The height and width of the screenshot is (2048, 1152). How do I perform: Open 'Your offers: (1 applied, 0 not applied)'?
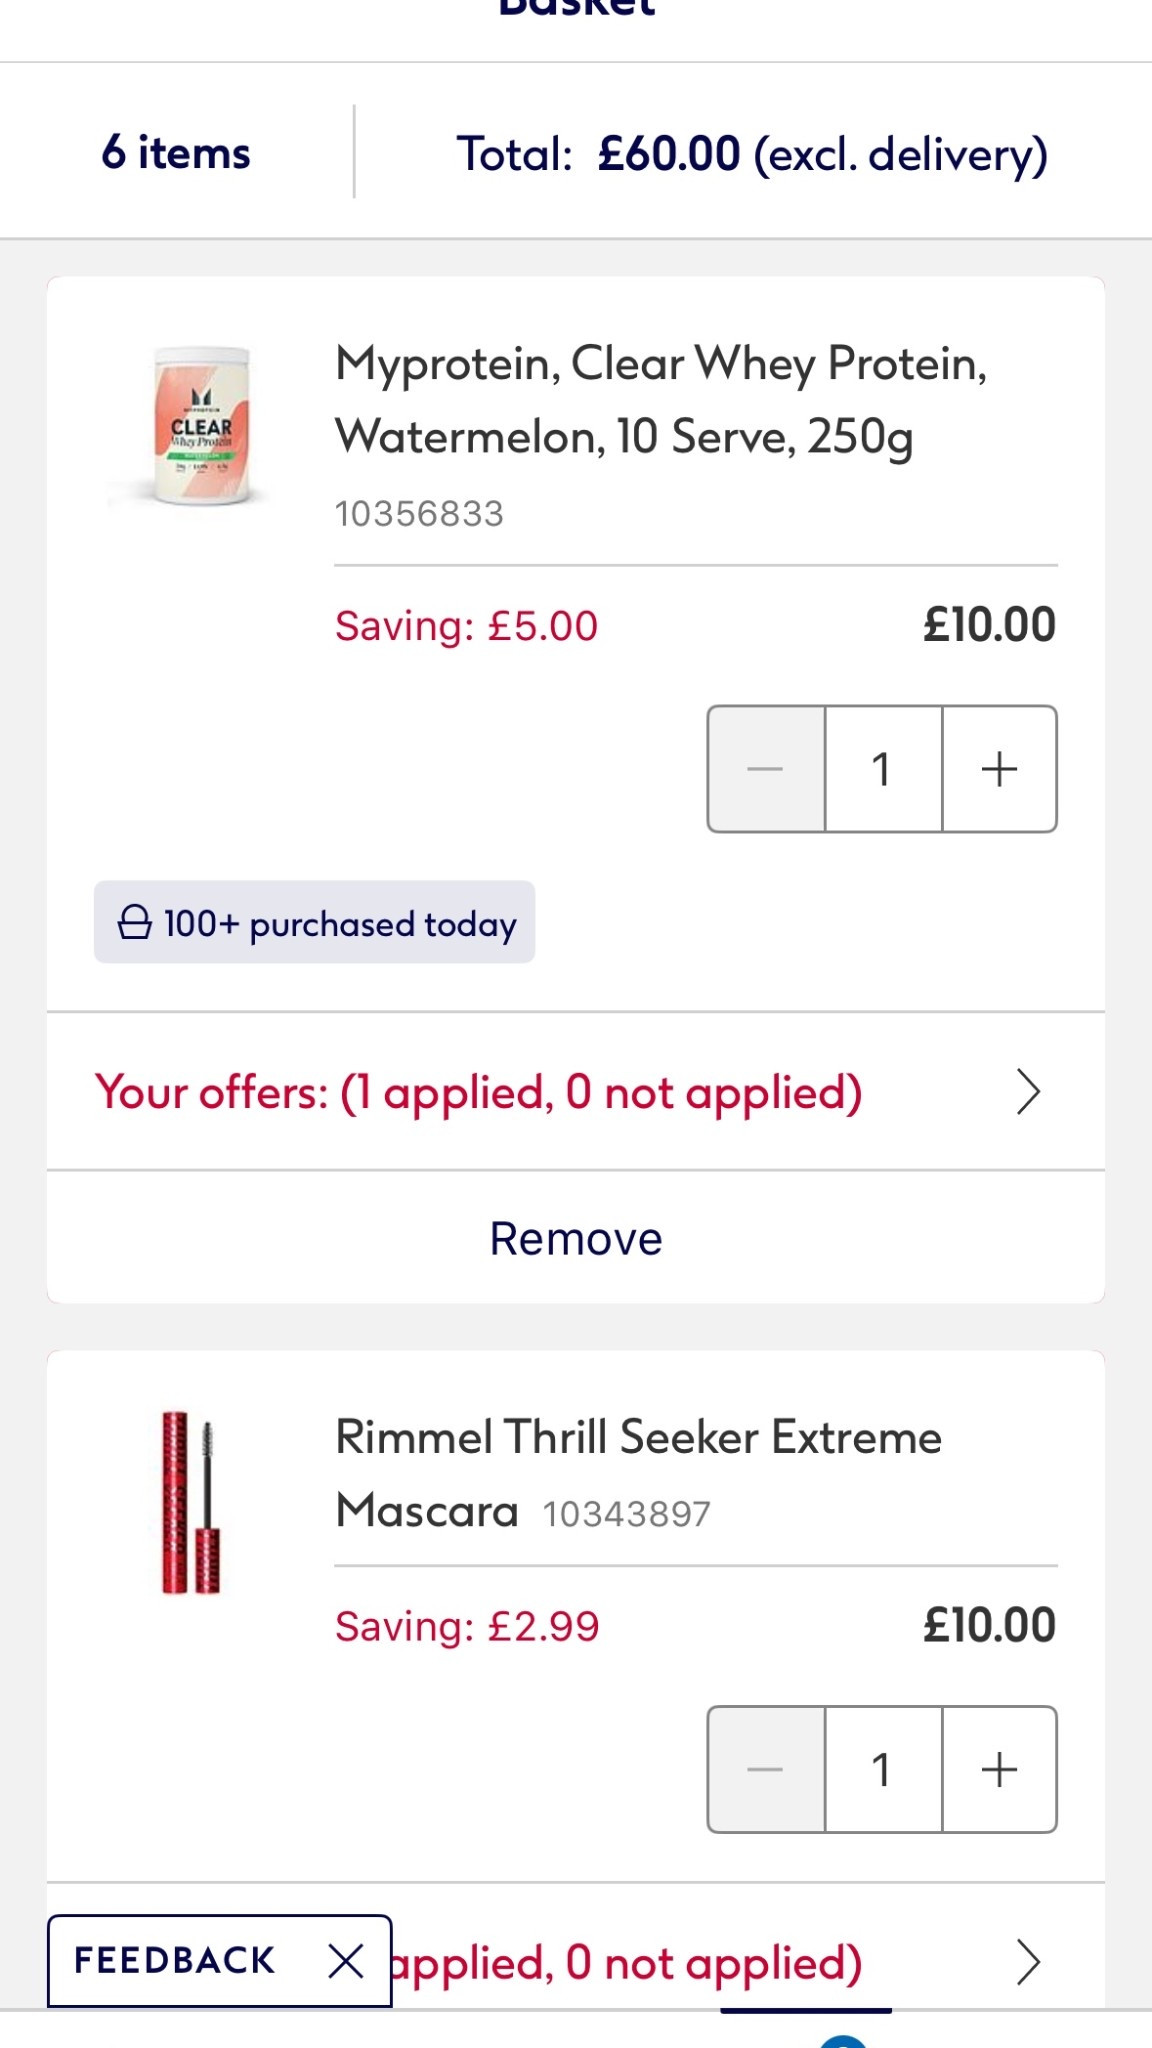click(479, 1092)
